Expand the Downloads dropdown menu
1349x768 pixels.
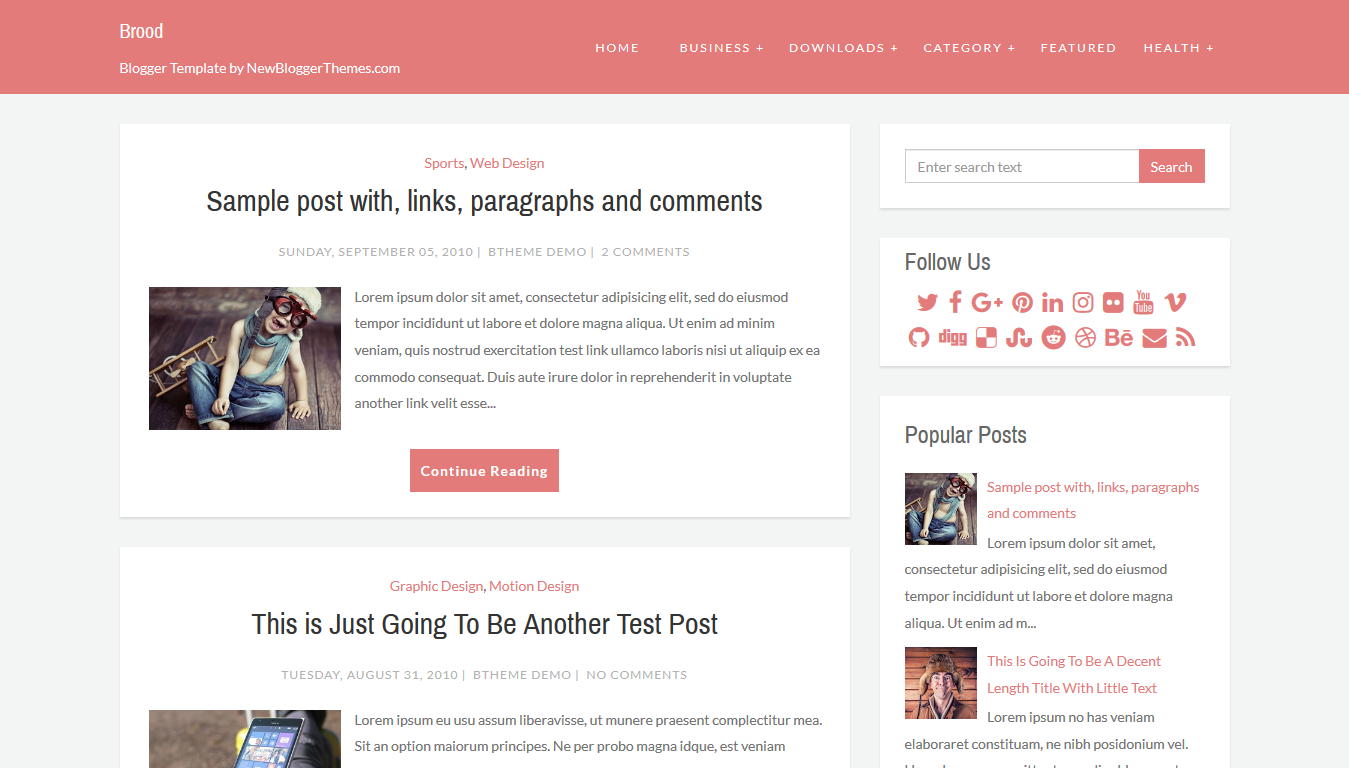843,48
